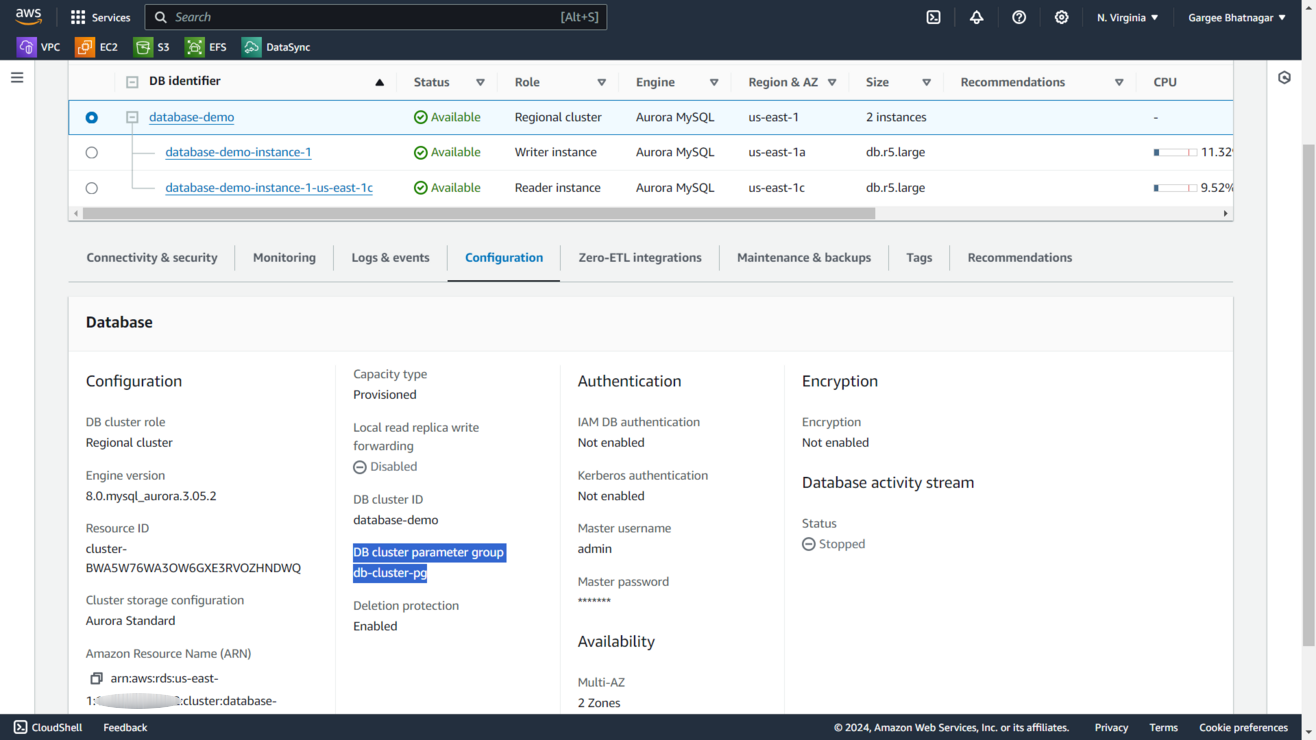Click the table's horizontal scrollbar thumb
Image resolution: width=1316 pixels, height=740 pixels.
pyautogui.click(x=479, y=213)
